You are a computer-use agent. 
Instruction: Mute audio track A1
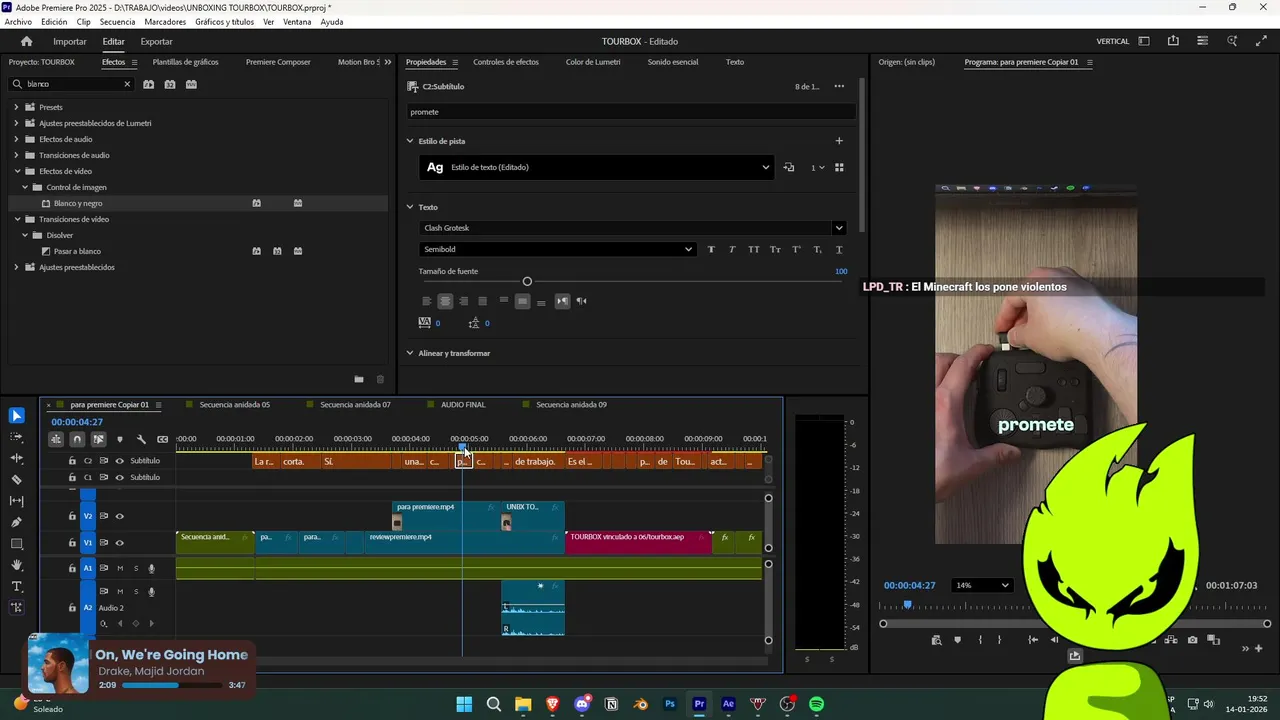(x=120, y=568)
